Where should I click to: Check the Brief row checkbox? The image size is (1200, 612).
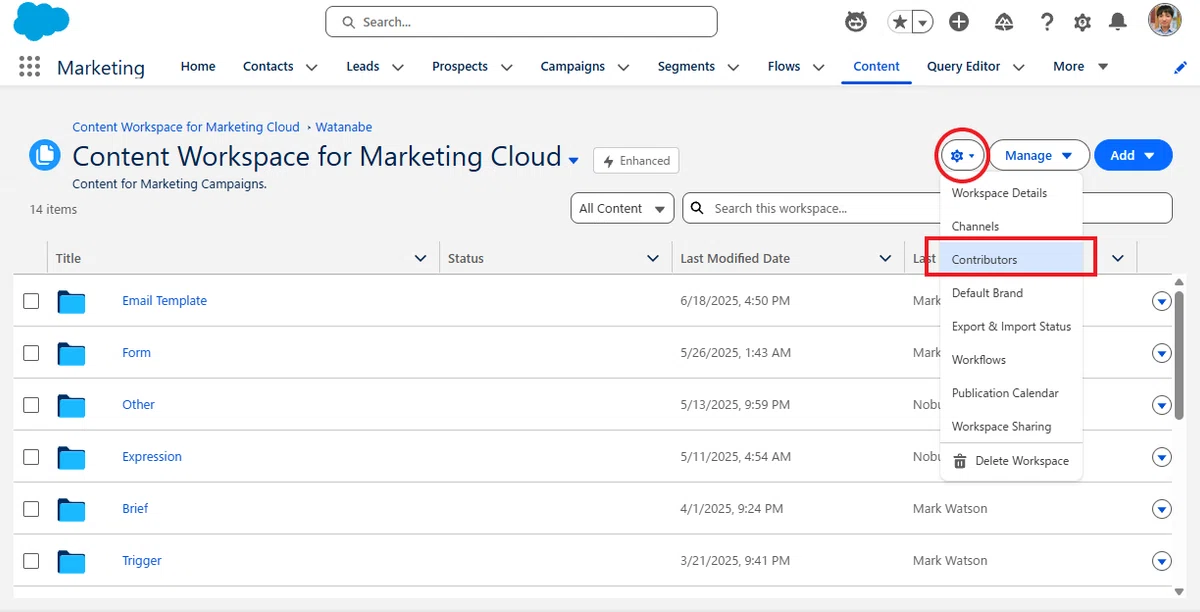click(x=31, y=509)
